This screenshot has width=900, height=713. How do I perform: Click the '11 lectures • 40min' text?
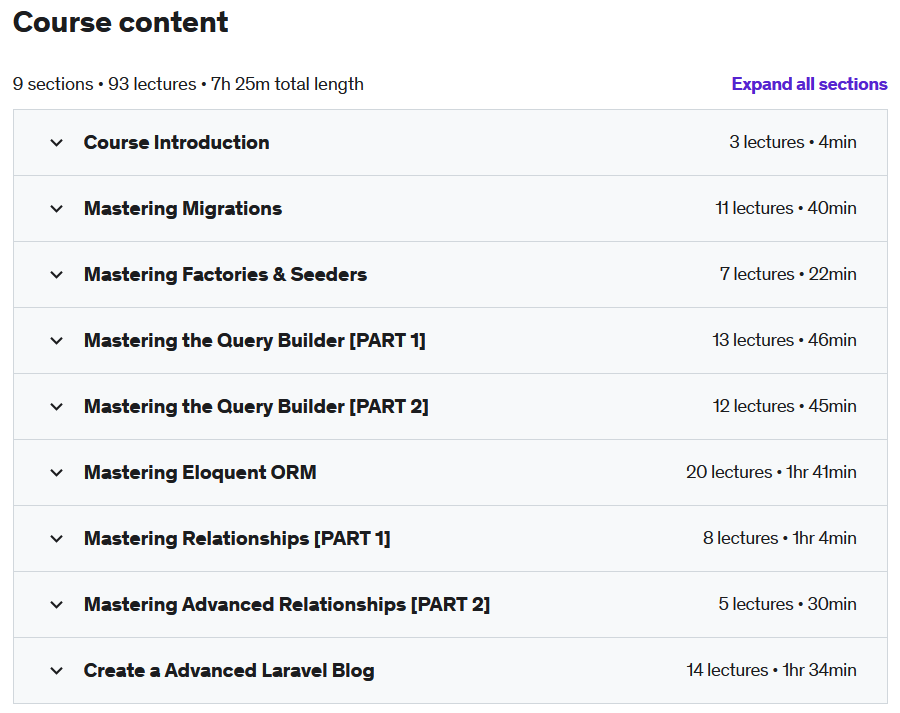[x=786, y=208]
